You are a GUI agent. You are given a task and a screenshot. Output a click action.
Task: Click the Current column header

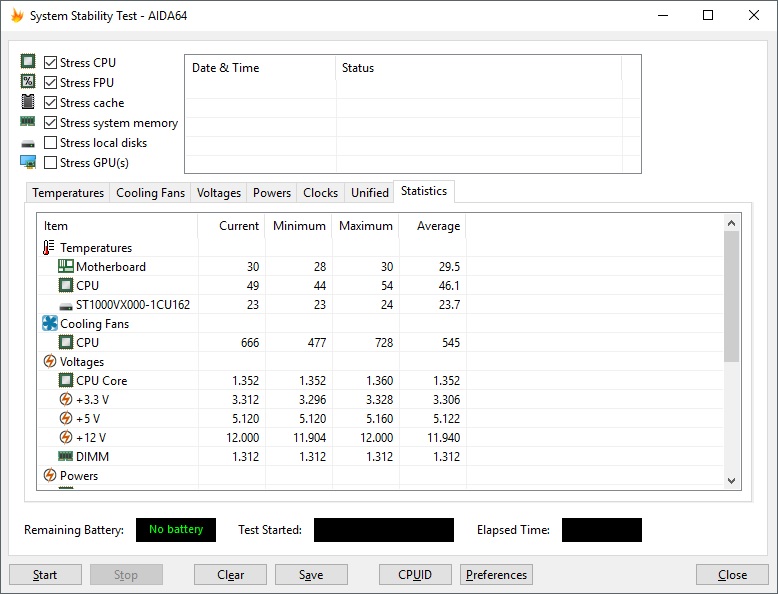(x=232, y=226)
